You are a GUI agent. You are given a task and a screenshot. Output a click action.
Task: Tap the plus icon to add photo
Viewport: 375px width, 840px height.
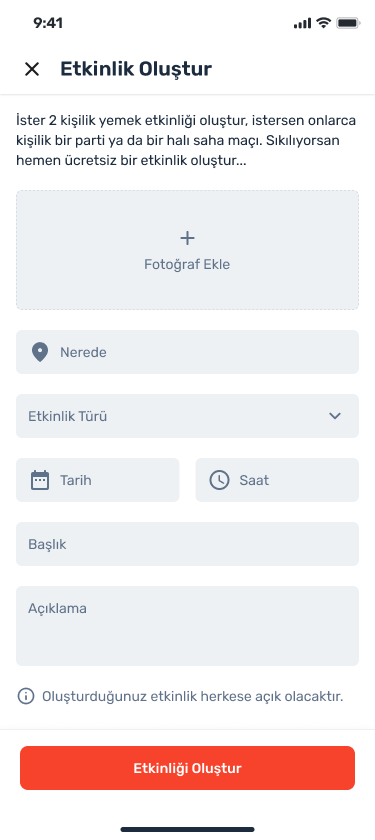click(187, 238)
